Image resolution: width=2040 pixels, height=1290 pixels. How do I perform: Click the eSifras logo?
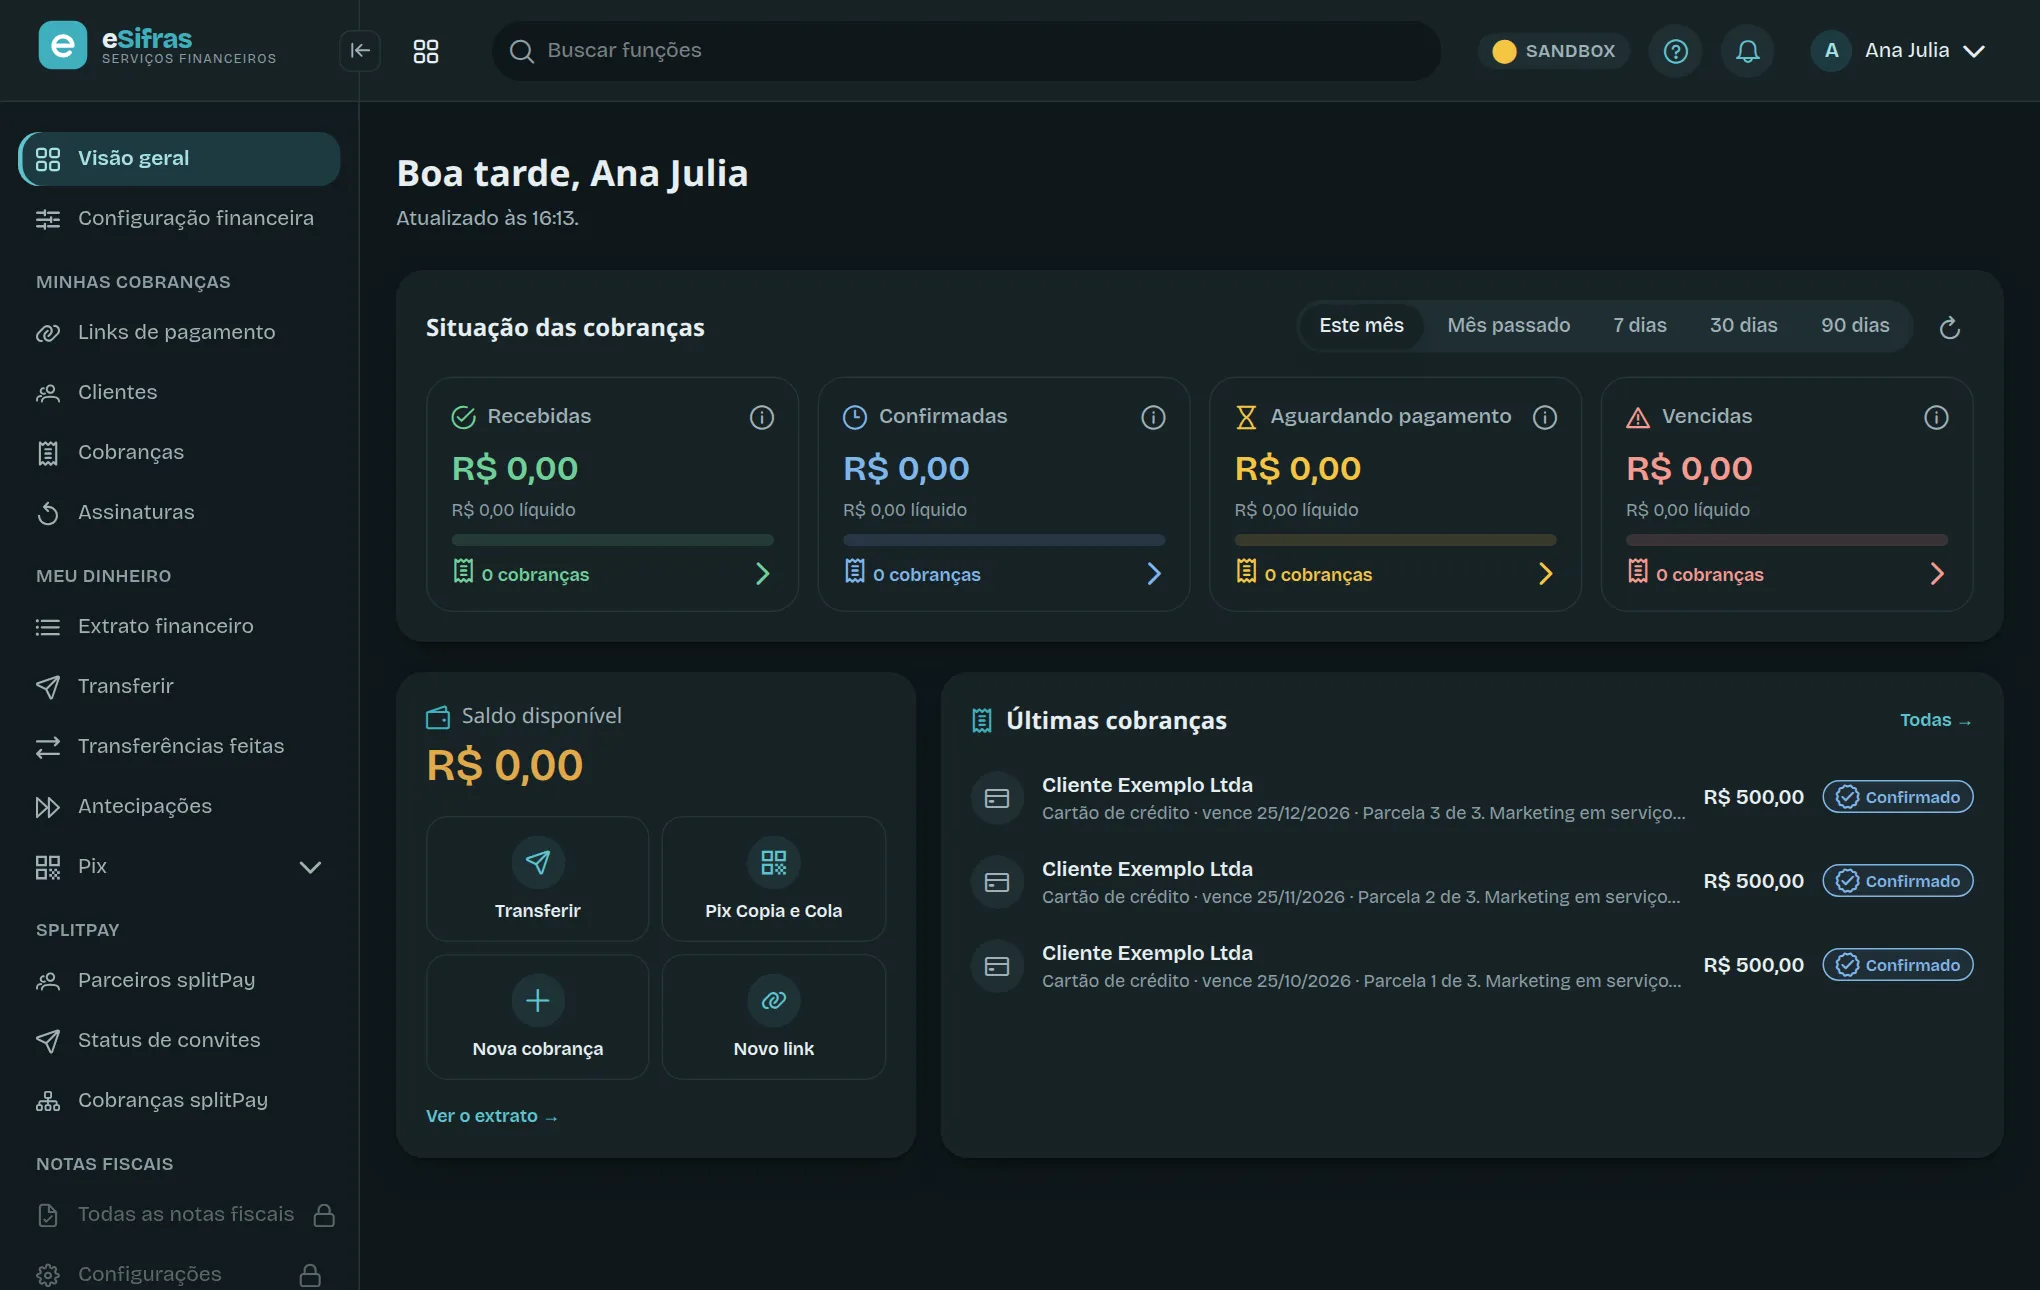(x=158, y=46)
